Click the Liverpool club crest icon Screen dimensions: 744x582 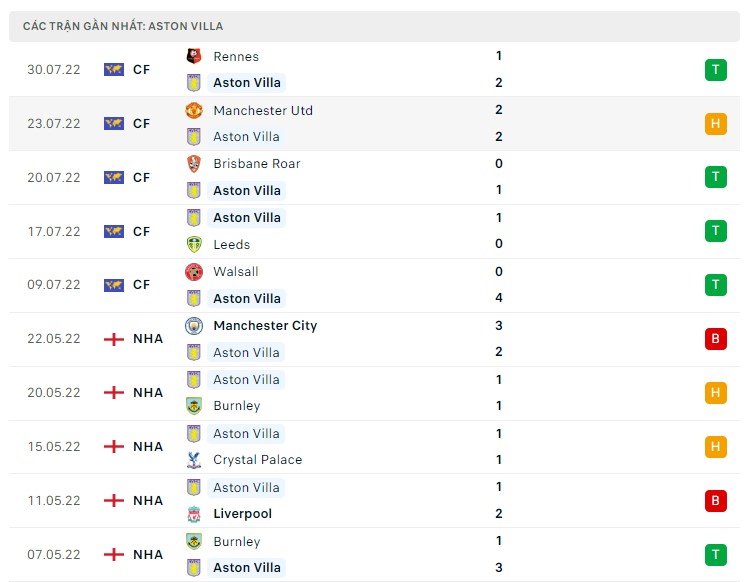[194, 514]
